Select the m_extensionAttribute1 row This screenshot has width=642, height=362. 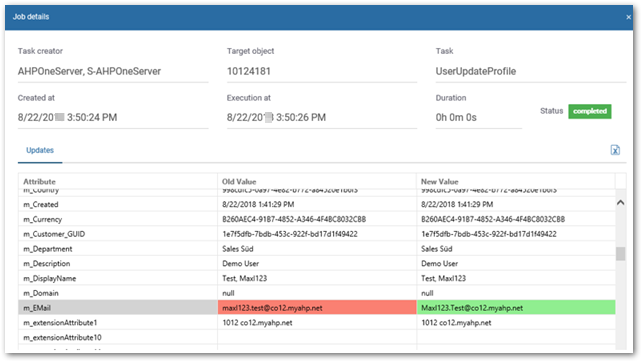[316, 322]
